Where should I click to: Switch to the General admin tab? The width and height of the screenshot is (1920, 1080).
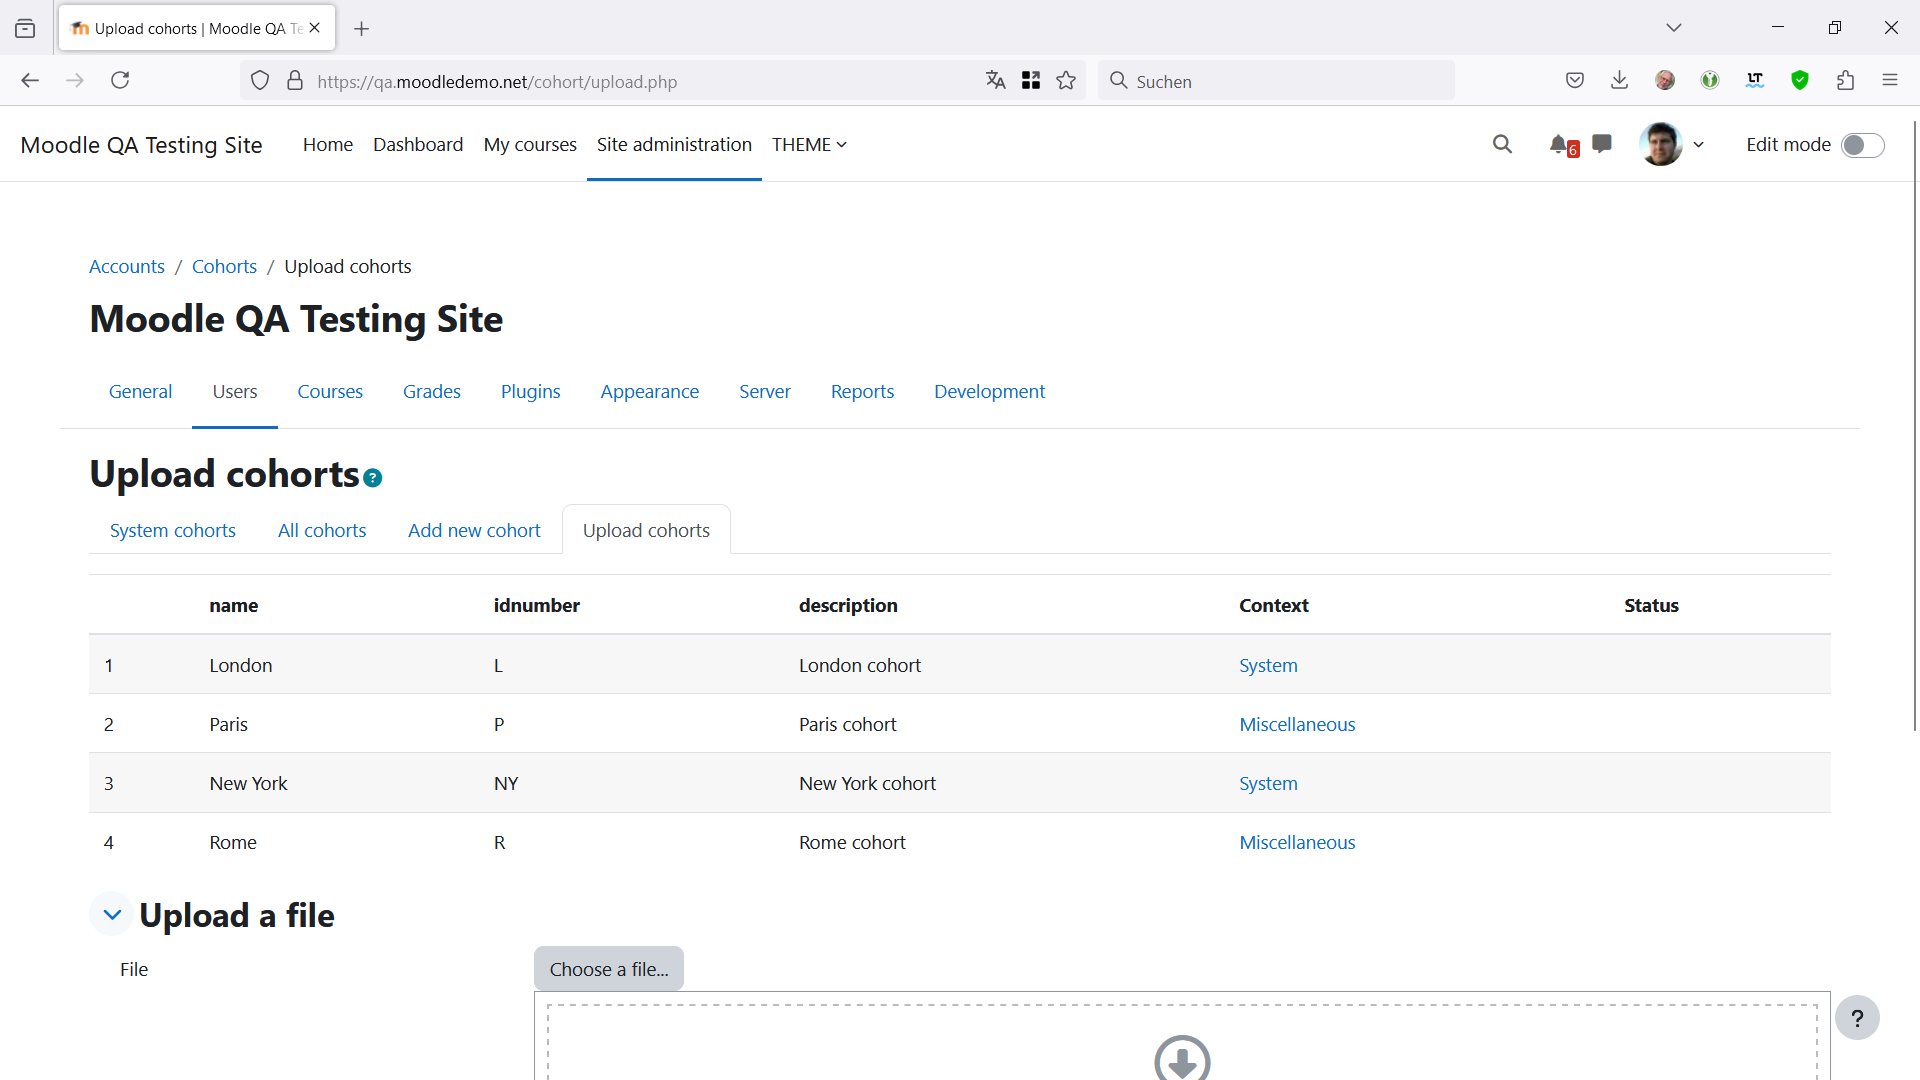pyautogui.click(x=140, y=392)
